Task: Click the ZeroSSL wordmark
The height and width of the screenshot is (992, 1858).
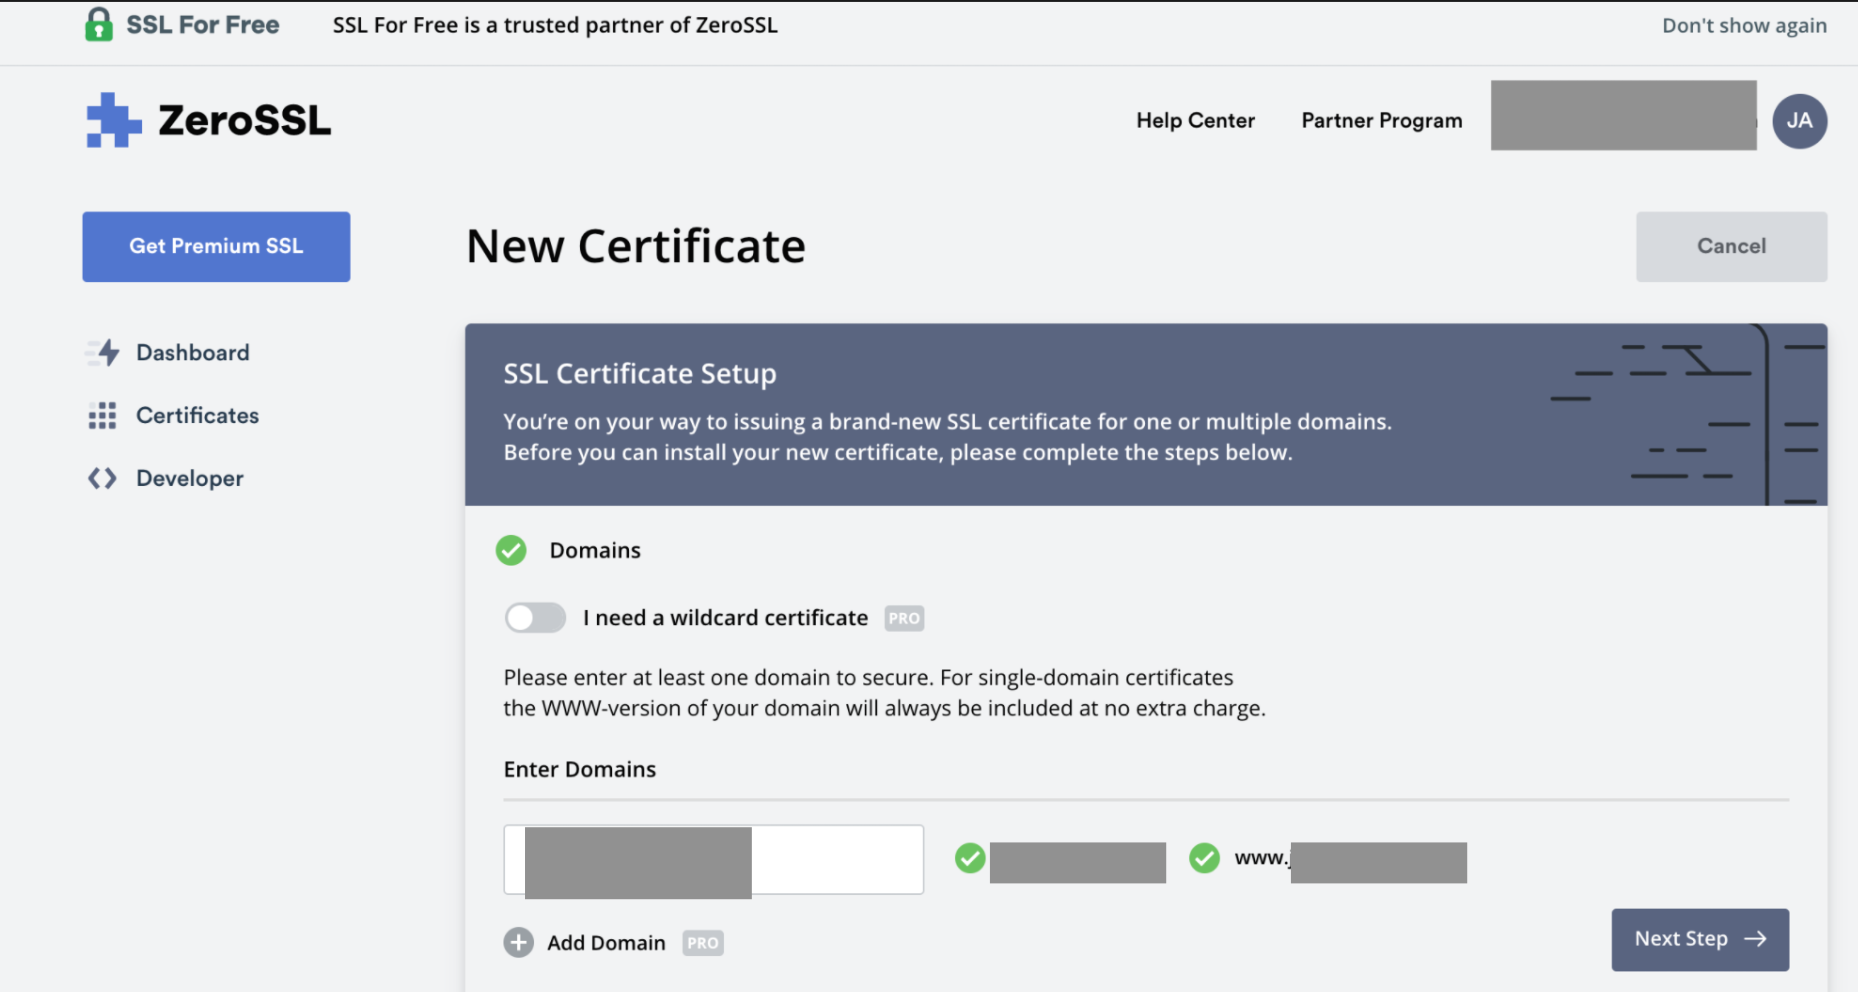Action: 244,120
